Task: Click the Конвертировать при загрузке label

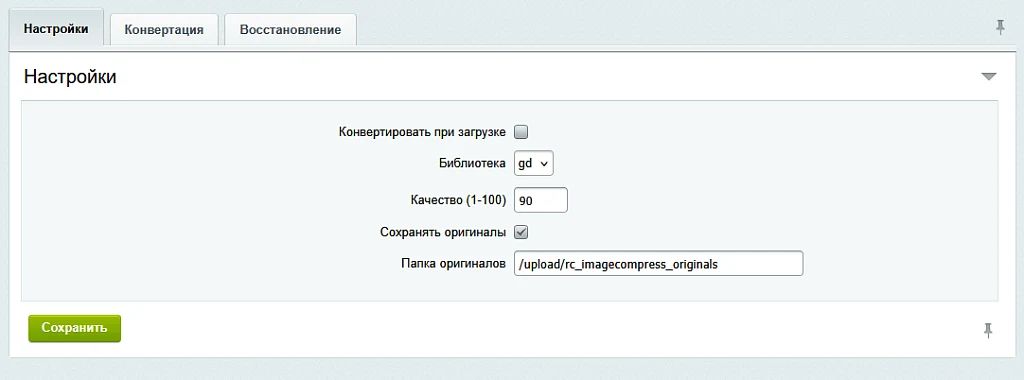Action: [x=423, y=132]
